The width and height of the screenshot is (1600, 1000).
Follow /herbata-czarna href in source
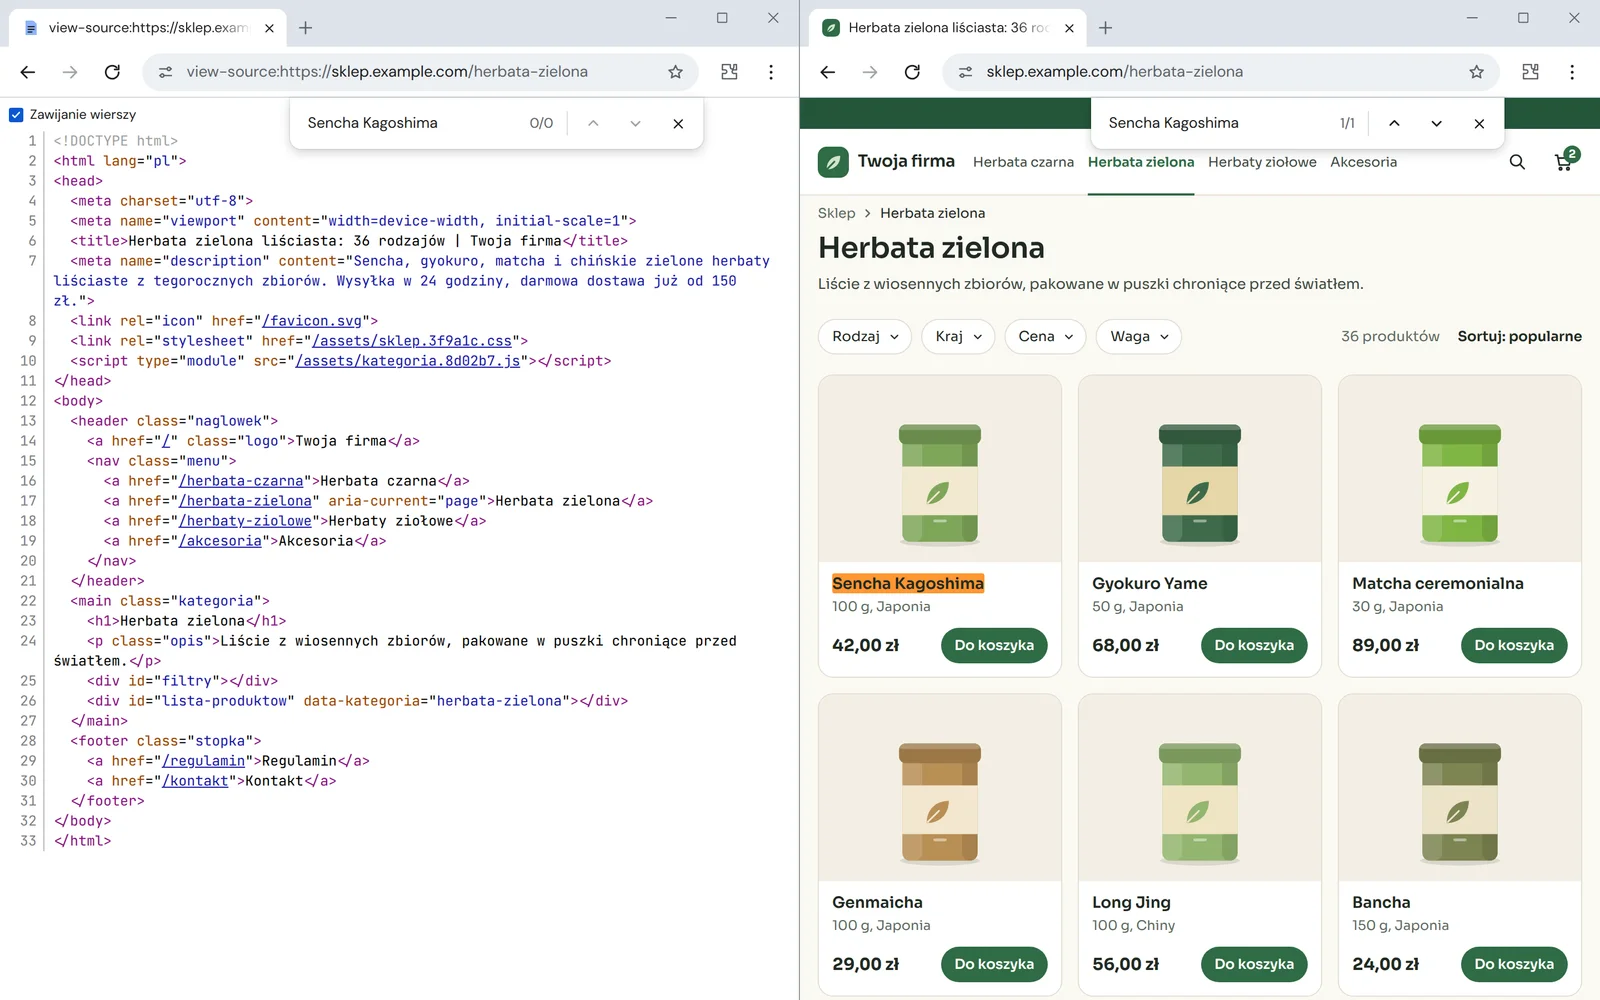point(241,481)
